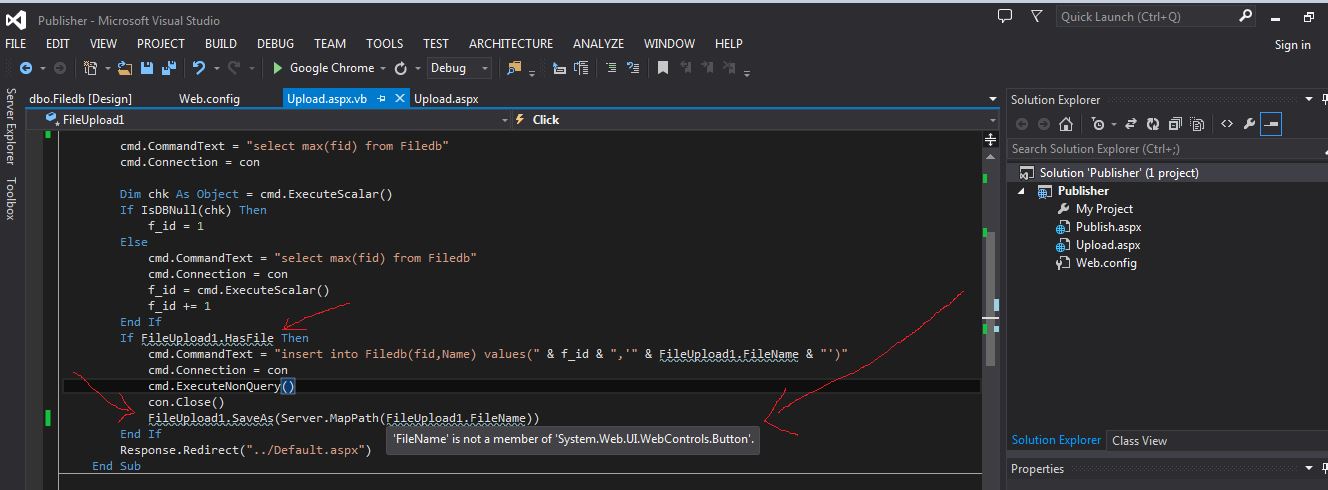Click the Quick Launch search magnifier

1246,16
